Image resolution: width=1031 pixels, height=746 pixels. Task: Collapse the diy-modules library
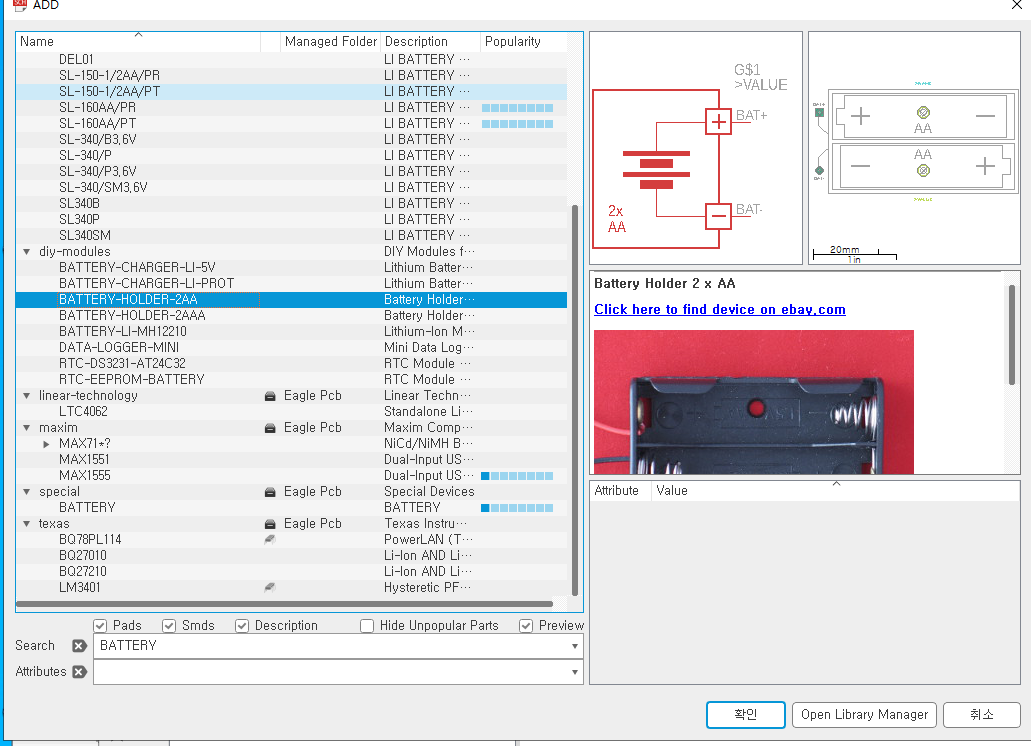point(26,252)
